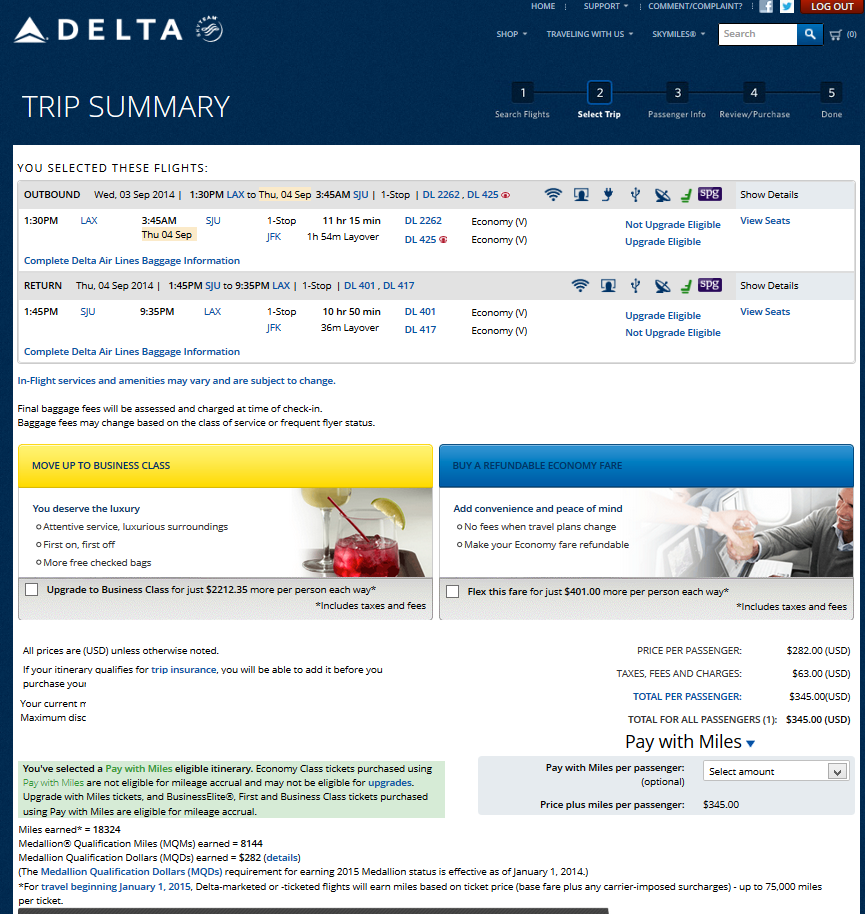865x914 pixels.
Task: Click the Log Out button
Action: coord(832,6)
